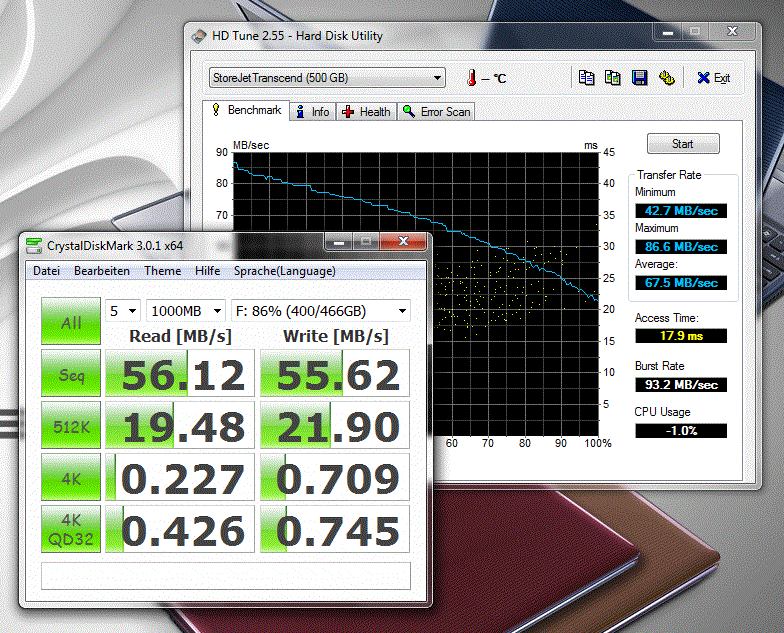The image size is (784, 633).
Task: Minimize the HD Tune window
Action: (x=668, y=32)
